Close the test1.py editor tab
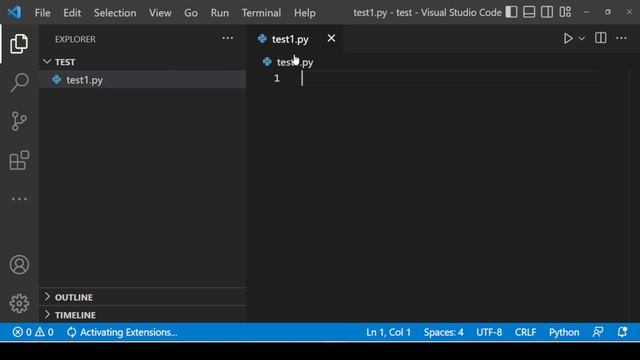The height and width of the screenshot is (360, 640). (331, 38)
